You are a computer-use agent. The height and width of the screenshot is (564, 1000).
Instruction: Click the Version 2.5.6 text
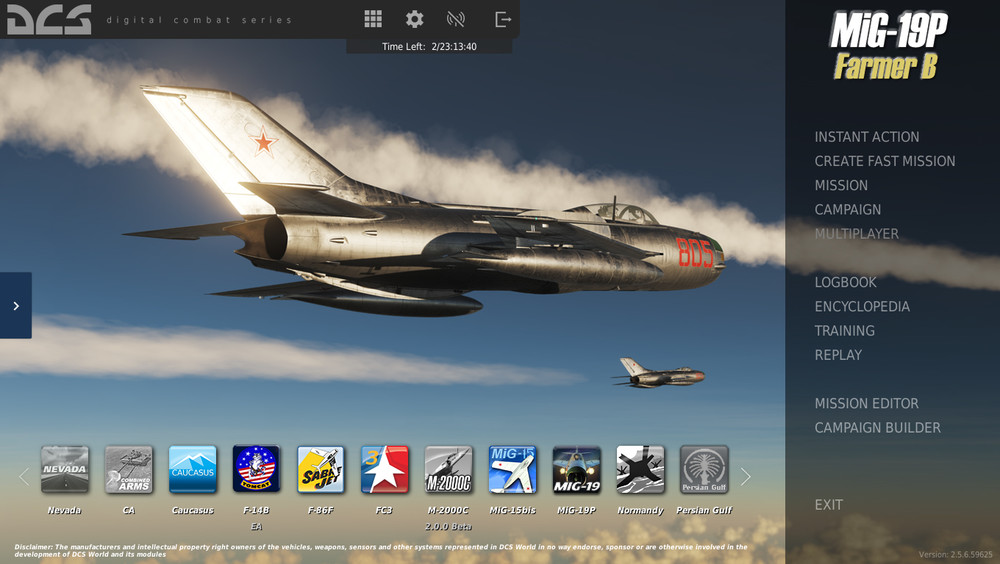955,554
